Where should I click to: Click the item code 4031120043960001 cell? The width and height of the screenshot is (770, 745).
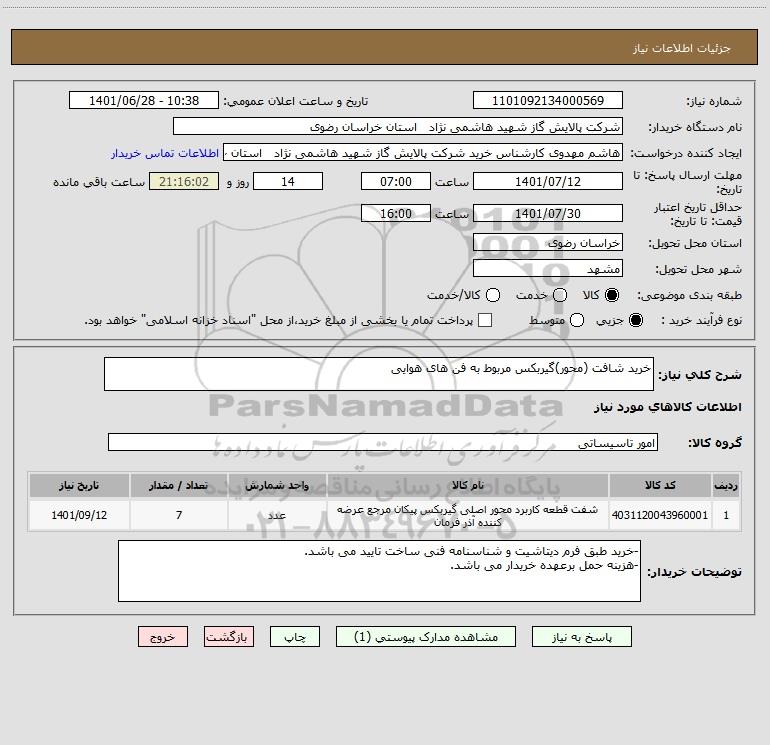660,515
